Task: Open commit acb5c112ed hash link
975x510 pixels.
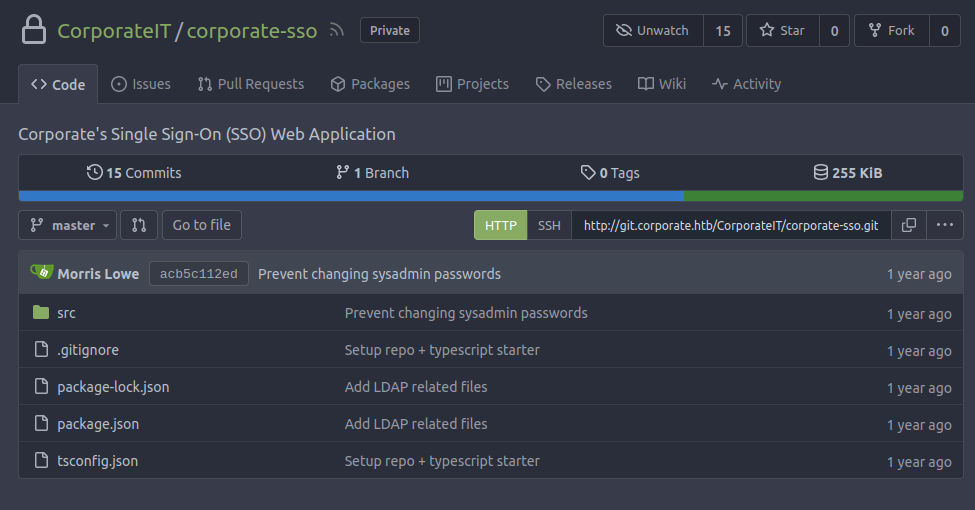Action: (x=198, y=274)
